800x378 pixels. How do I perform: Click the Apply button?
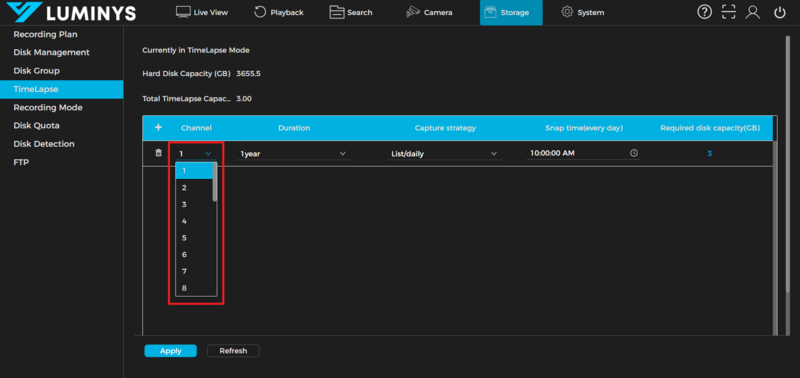pos(170,351)
